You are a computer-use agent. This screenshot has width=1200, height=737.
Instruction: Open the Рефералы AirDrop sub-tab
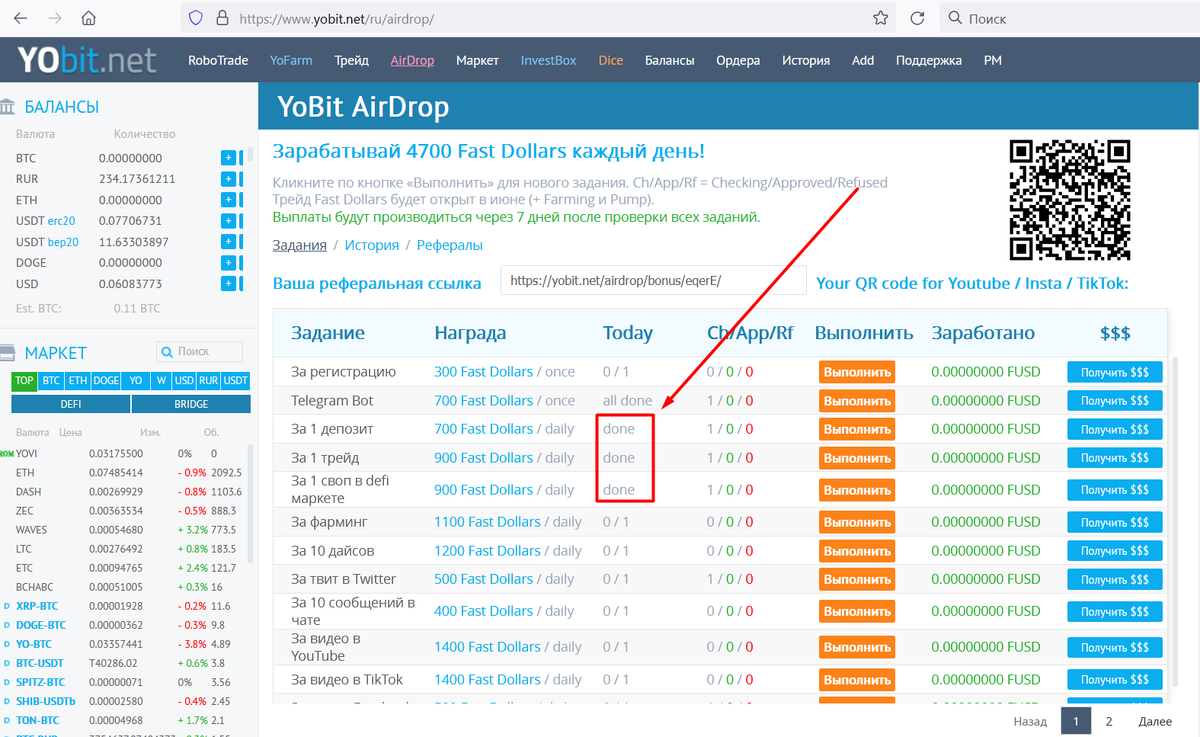click(x=450, y=245)
